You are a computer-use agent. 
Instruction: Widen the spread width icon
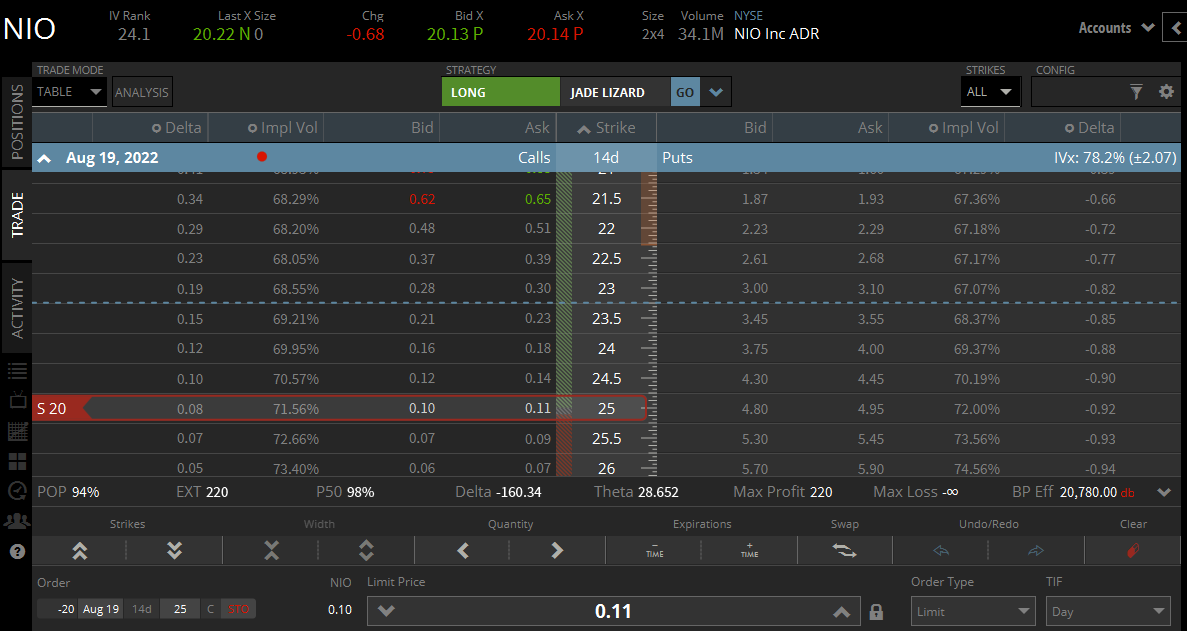click(x=366, y=550)
